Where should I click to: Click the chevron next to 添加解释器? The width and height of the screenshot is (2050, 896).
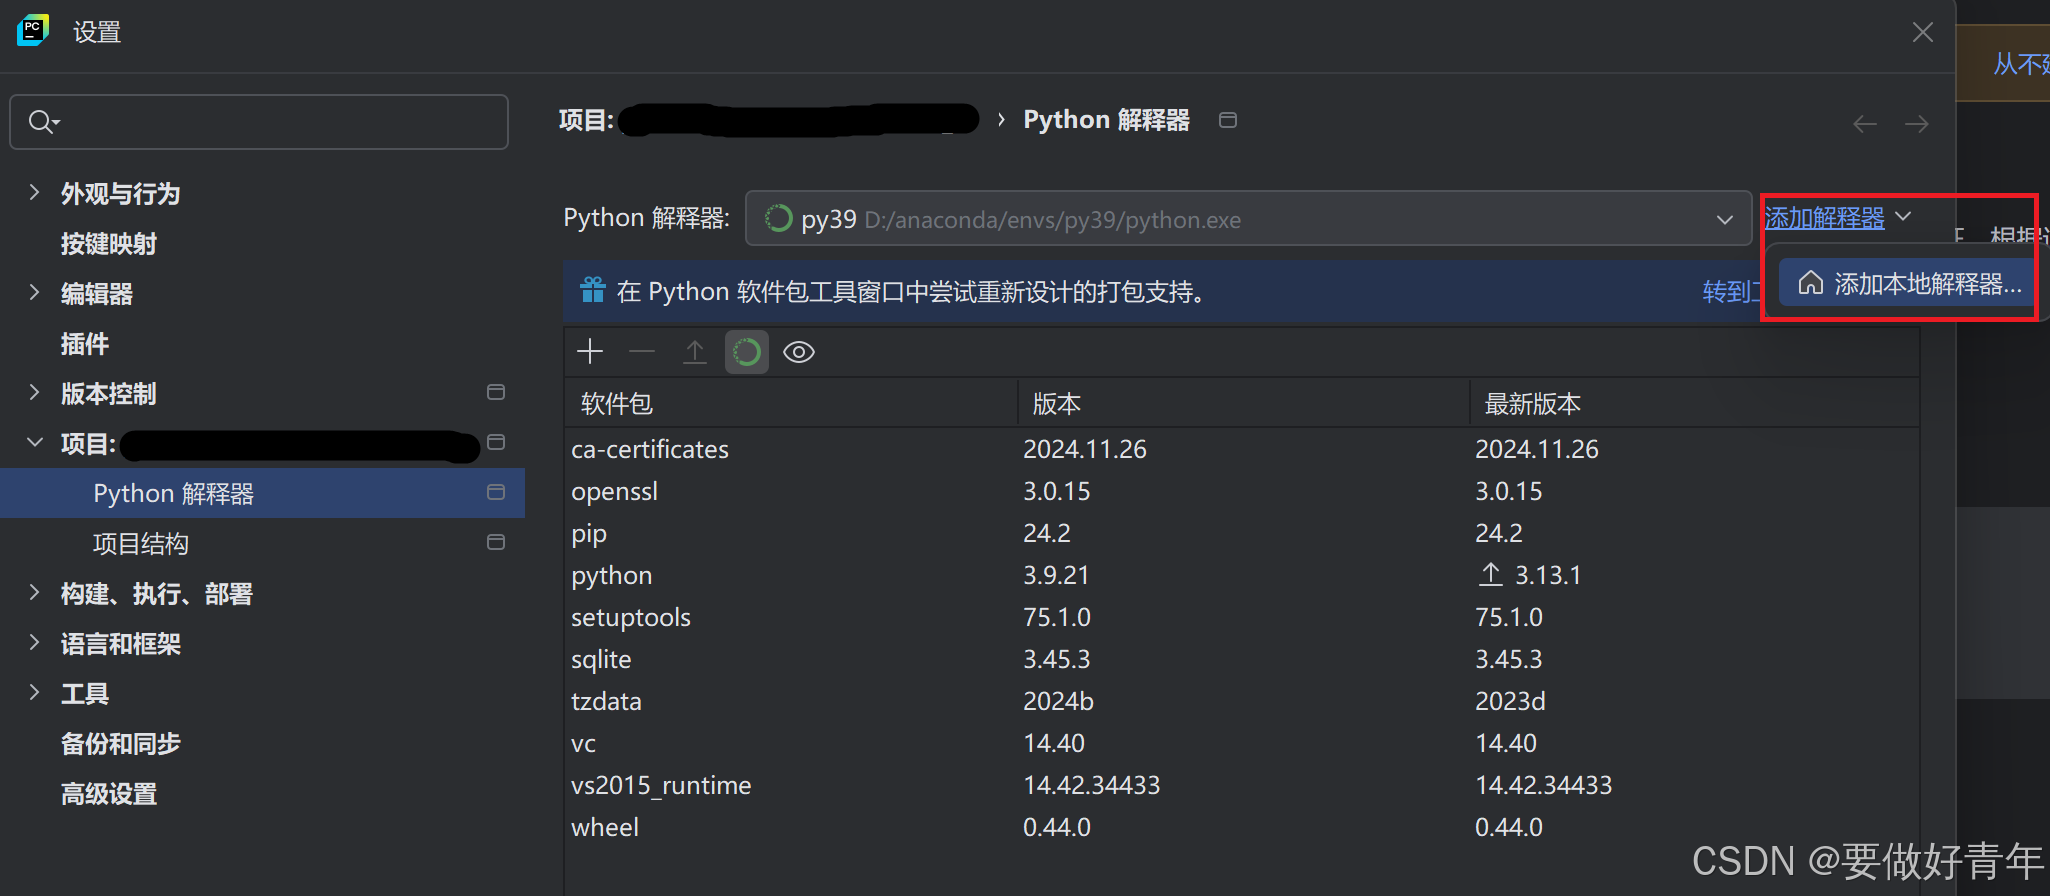(x=1903, y=217)
